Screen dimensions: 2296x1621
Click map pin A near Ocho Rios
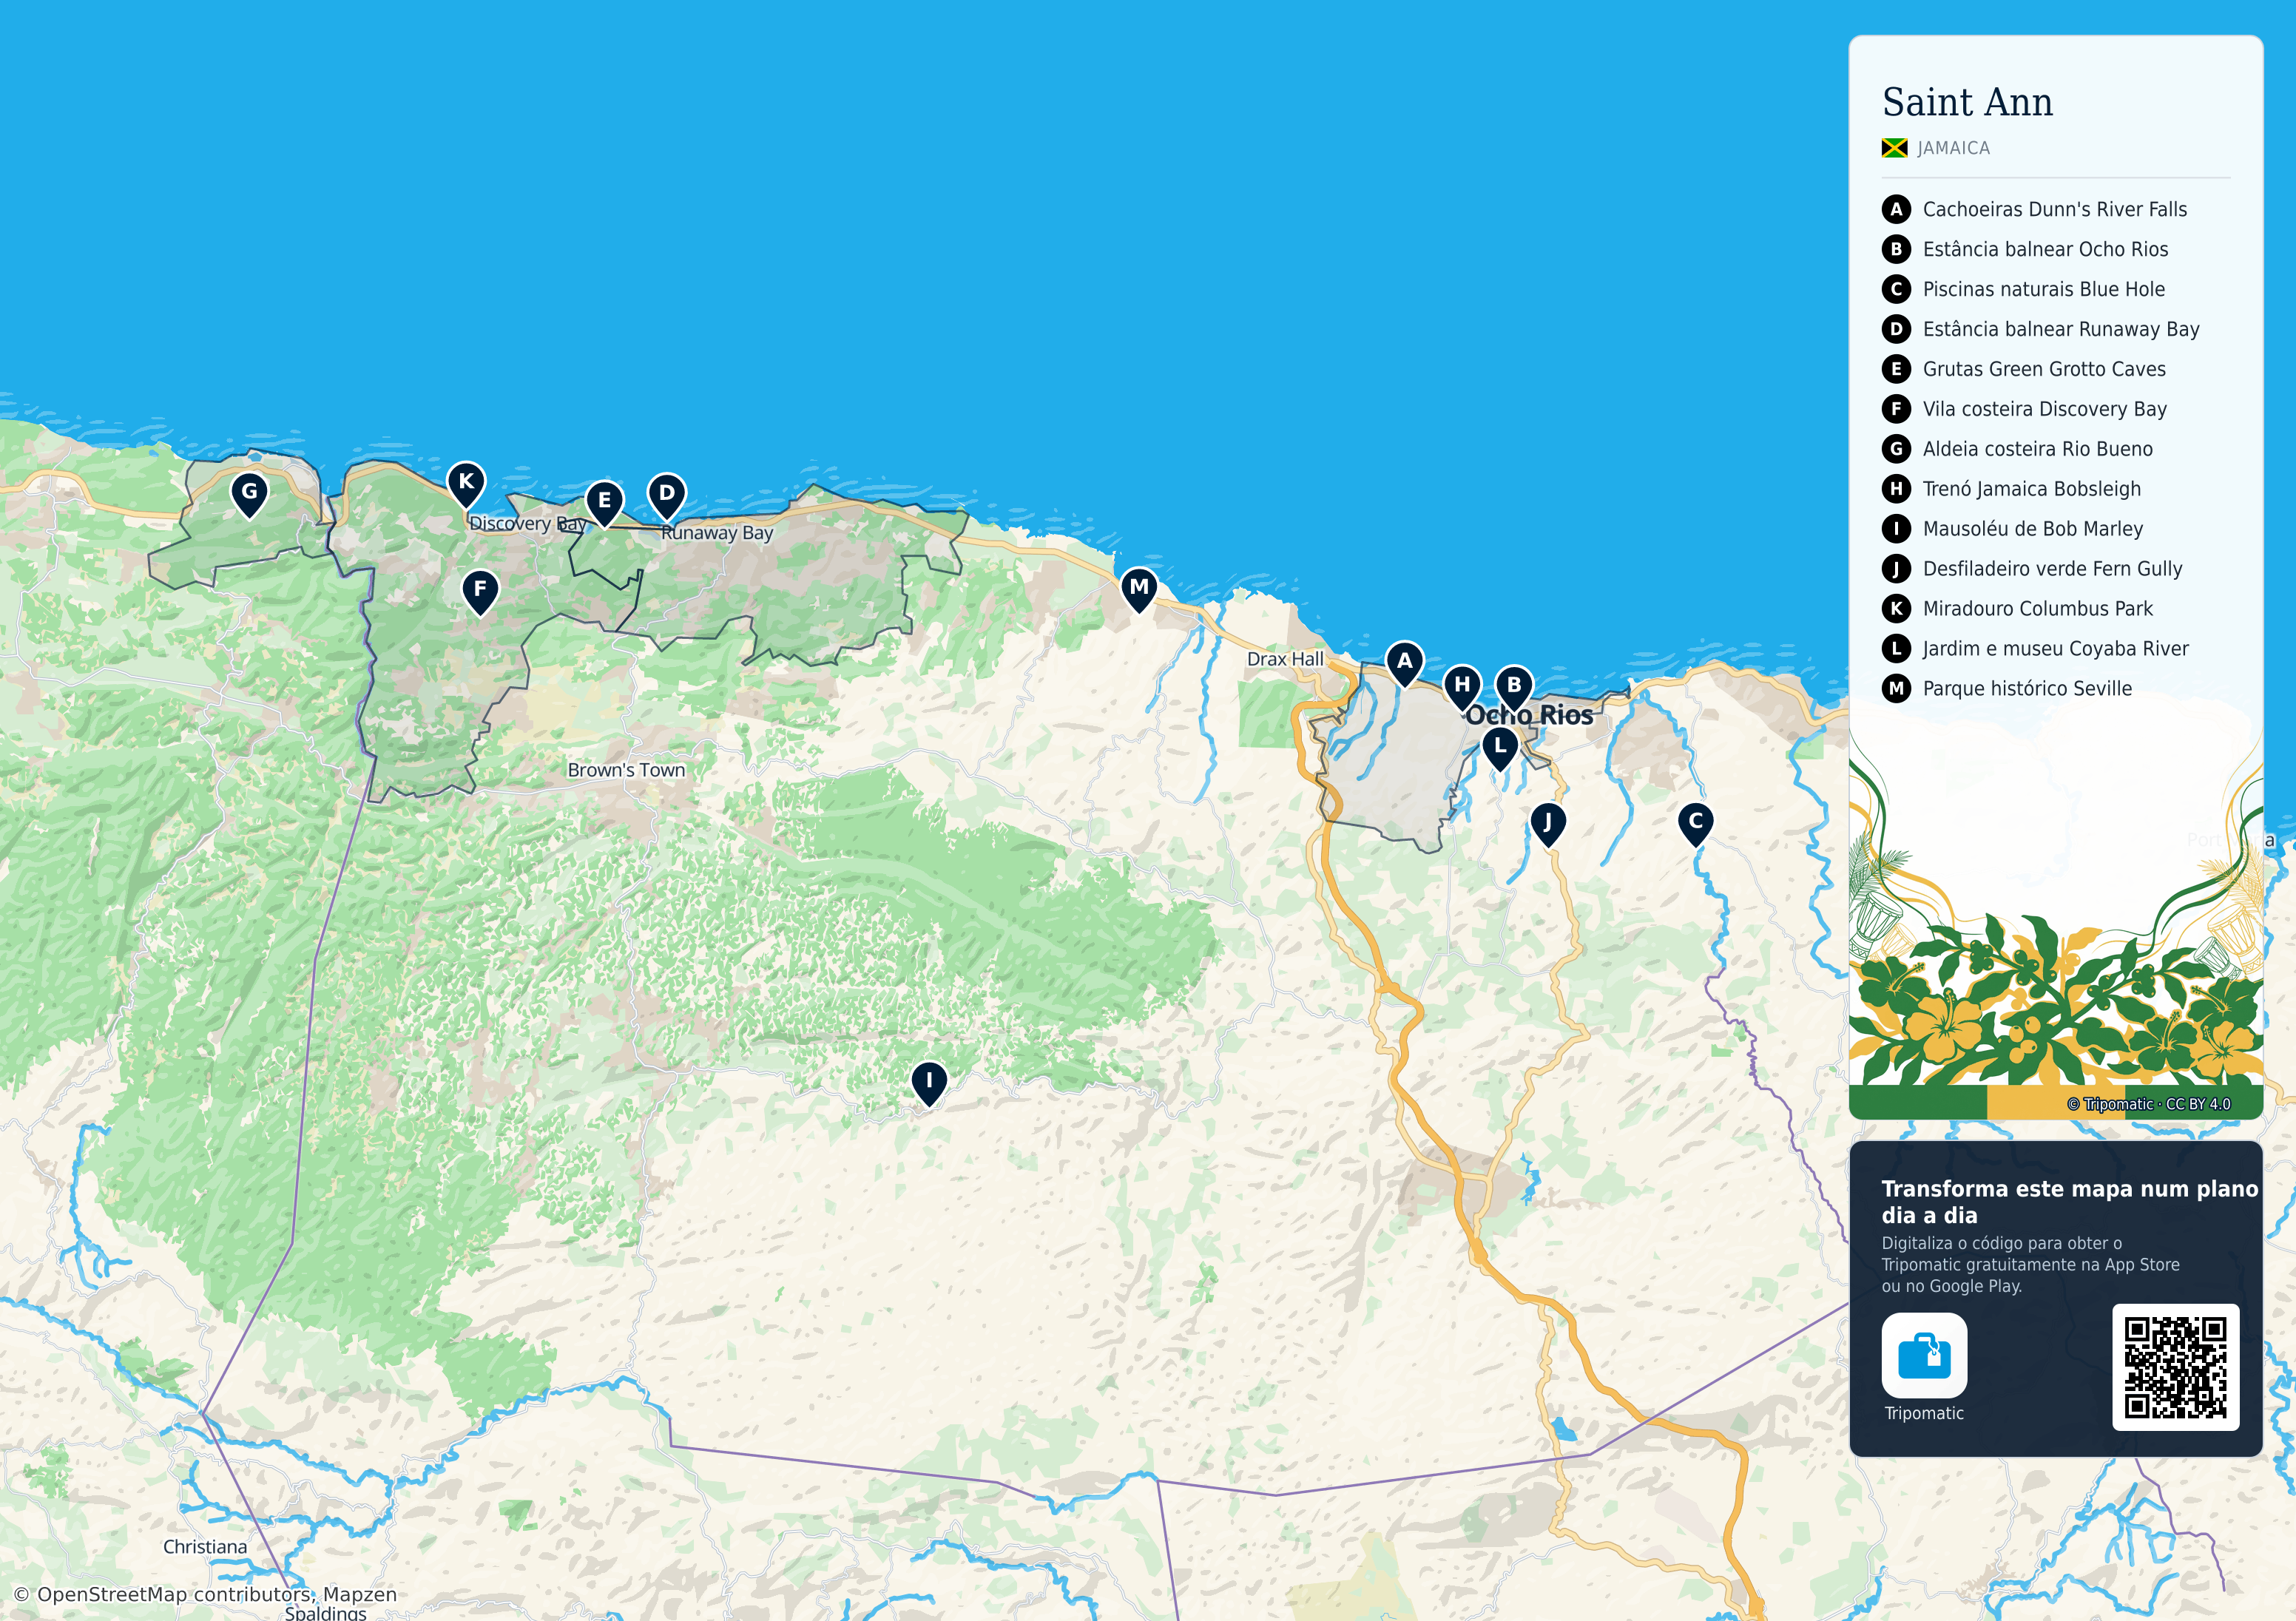pyautogui.click(x=1404, y=663)
